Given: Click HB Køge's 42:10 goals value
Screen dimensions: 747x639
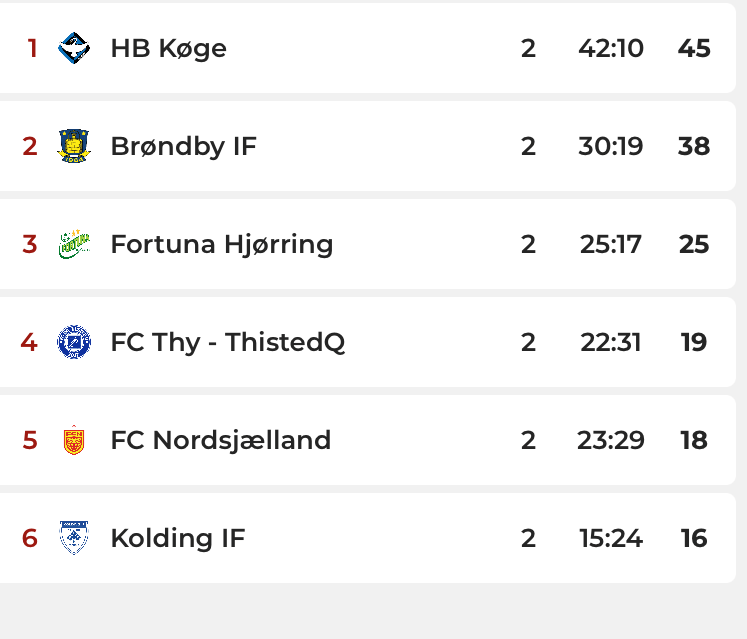Looking at the screenshot, I should 611,48.
